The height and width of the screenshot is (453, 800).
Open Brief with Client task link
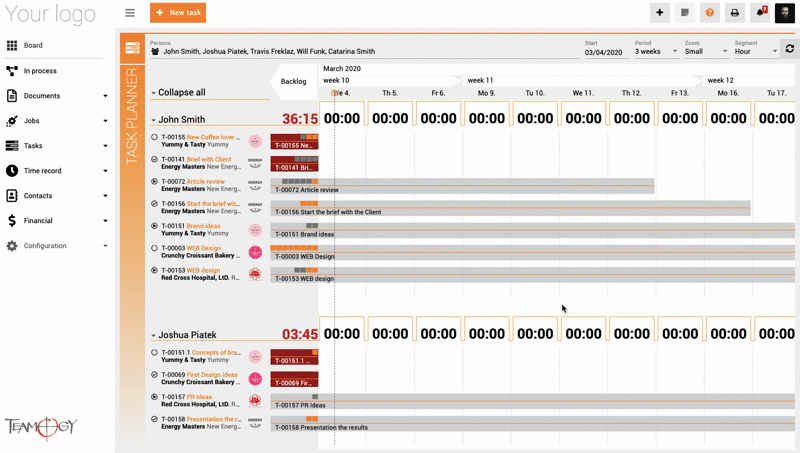209,159
